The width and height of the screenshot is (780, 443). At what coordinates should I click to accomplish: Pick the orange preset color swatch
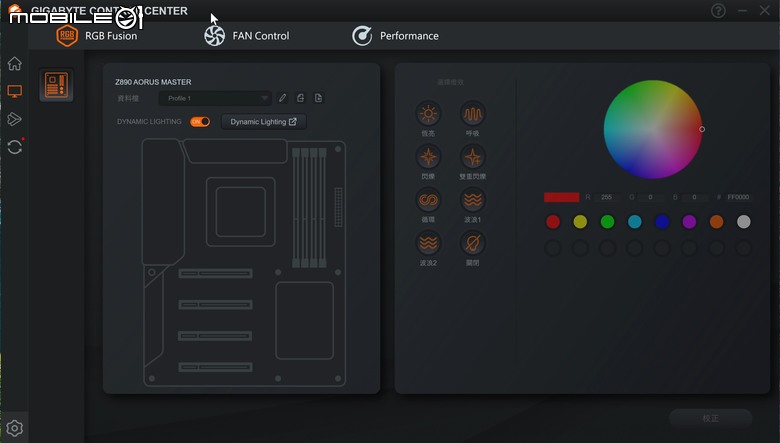(716, 222)
